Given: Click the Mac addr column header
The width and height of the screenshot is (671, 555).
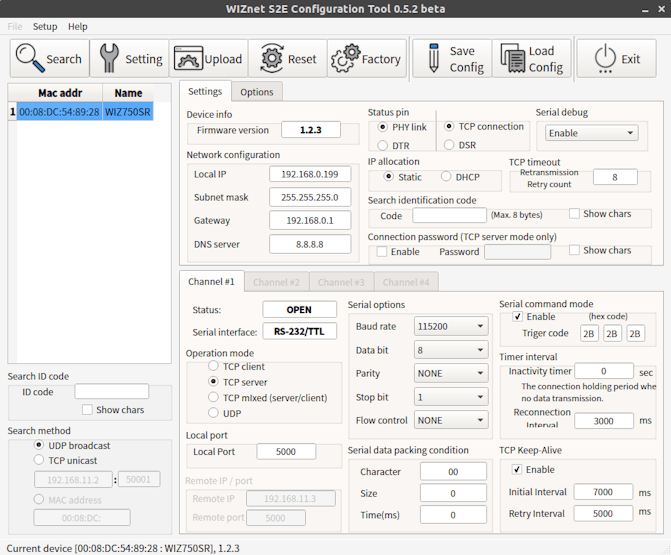Looking at the screenshot, I should pos(59,93).
